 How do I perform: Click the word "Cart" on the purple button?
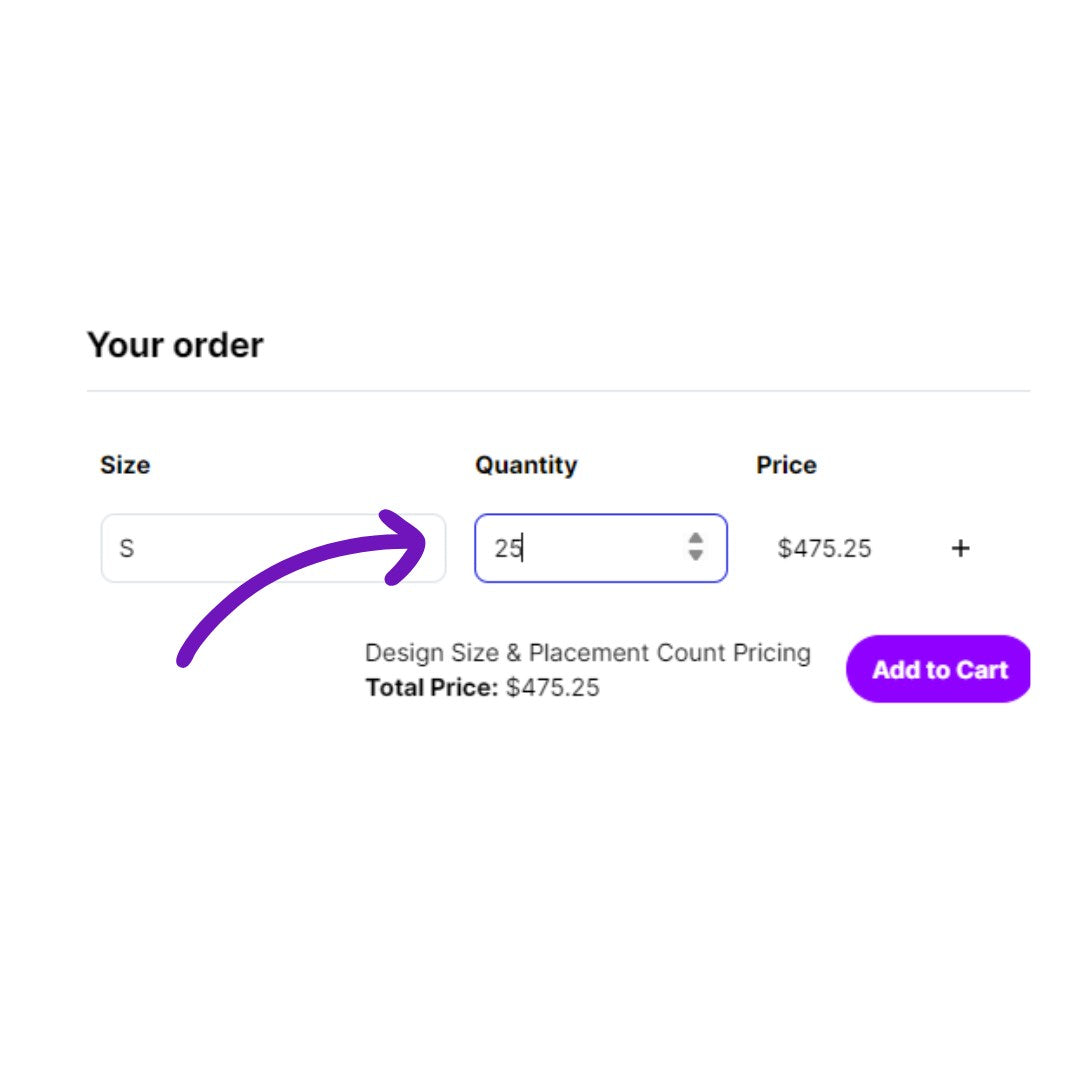pos(981,669)
